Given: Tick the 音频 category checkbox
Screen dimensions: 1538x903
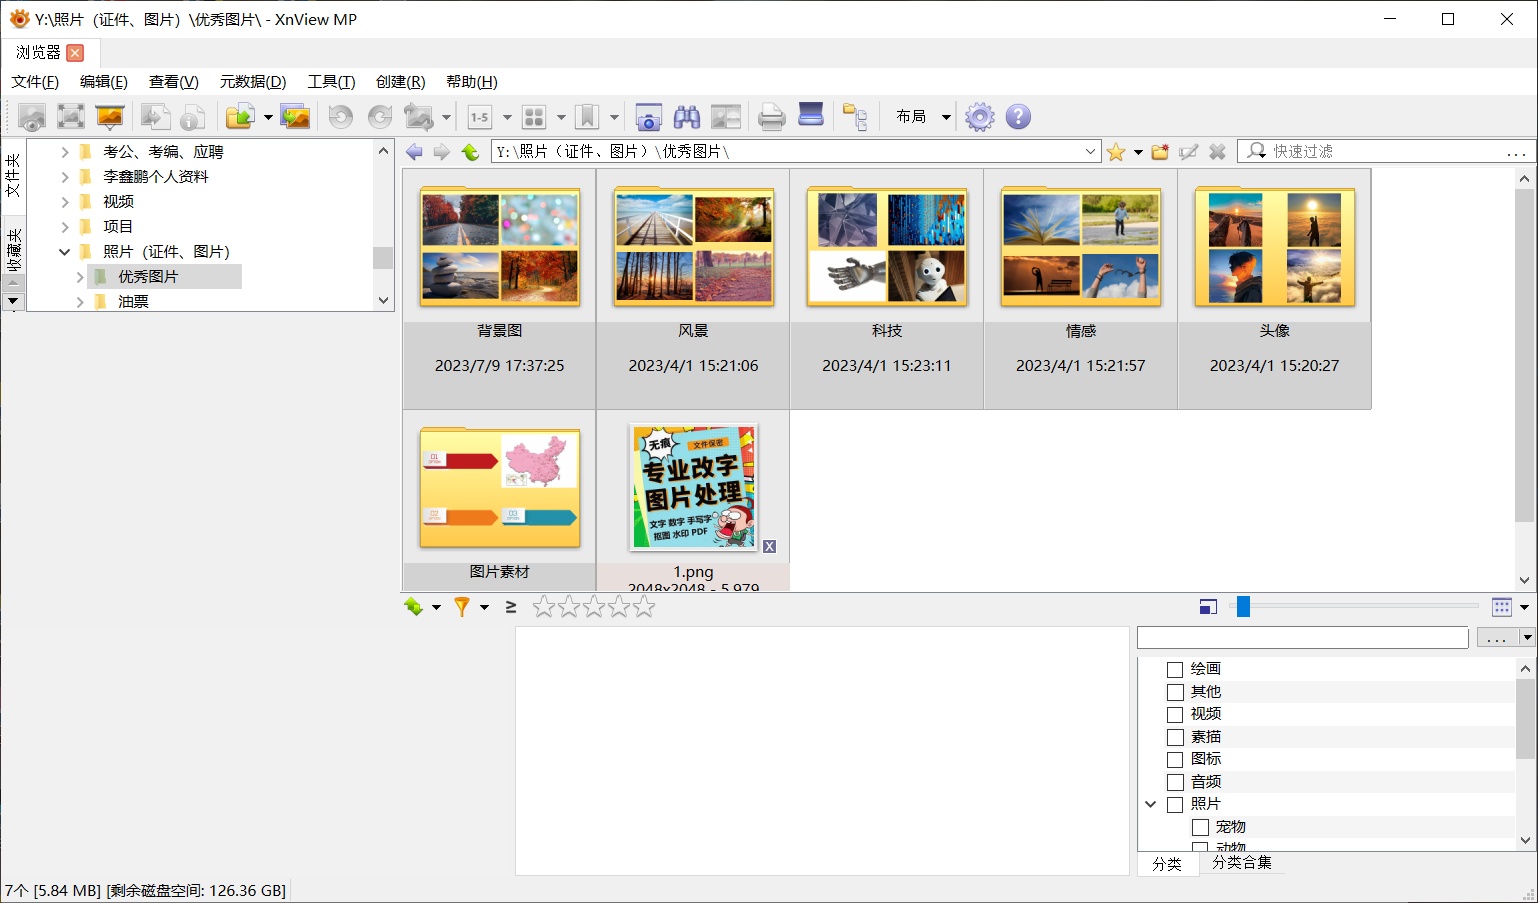Looking at the screenshot, I should coord(1175,782).
